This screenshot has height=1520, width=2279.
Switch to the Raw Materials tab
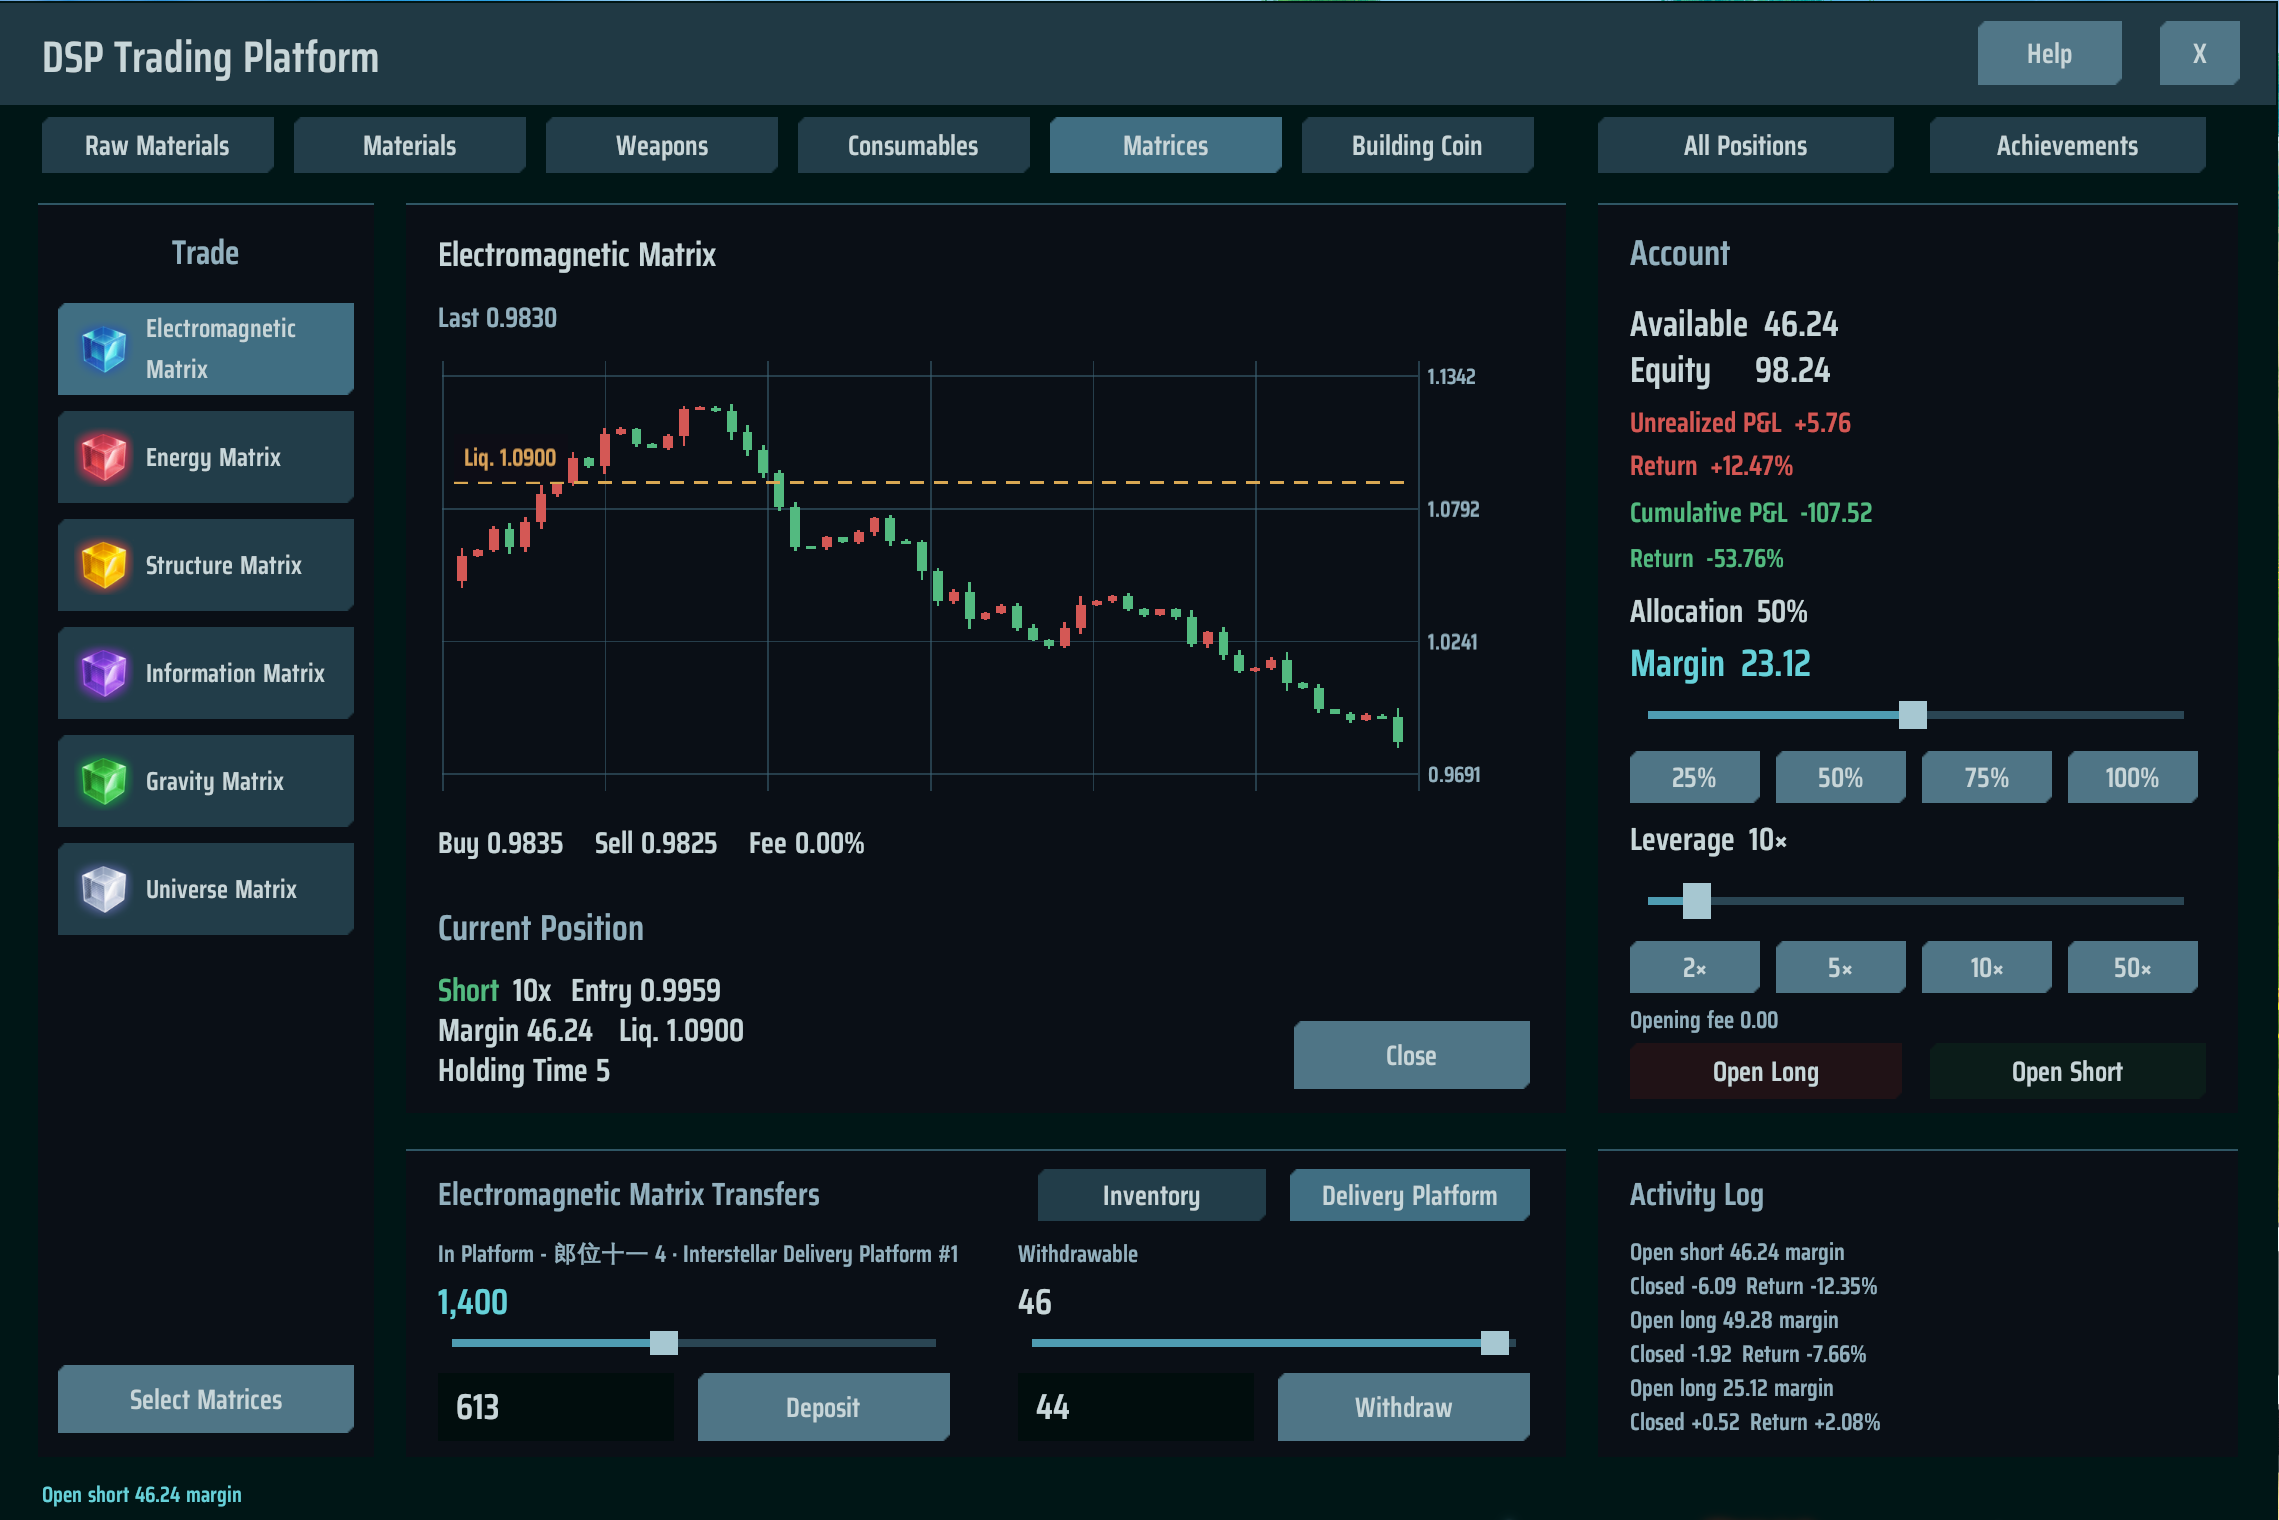(157, 145)
